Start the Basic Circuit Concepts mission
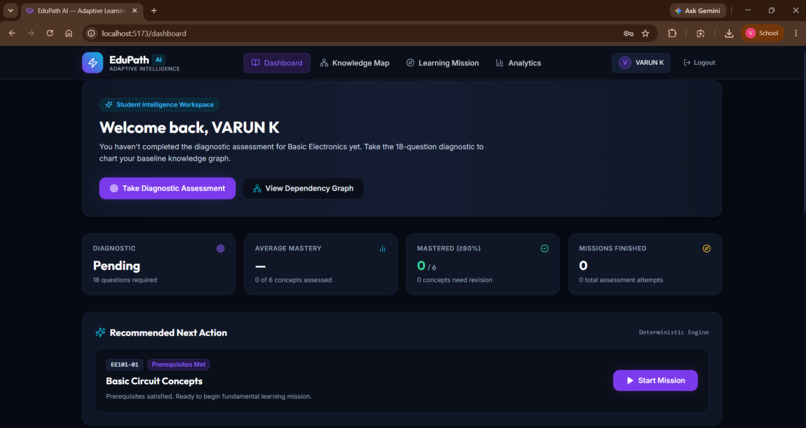Screen dimensions: 806x428 click(655, 380)
